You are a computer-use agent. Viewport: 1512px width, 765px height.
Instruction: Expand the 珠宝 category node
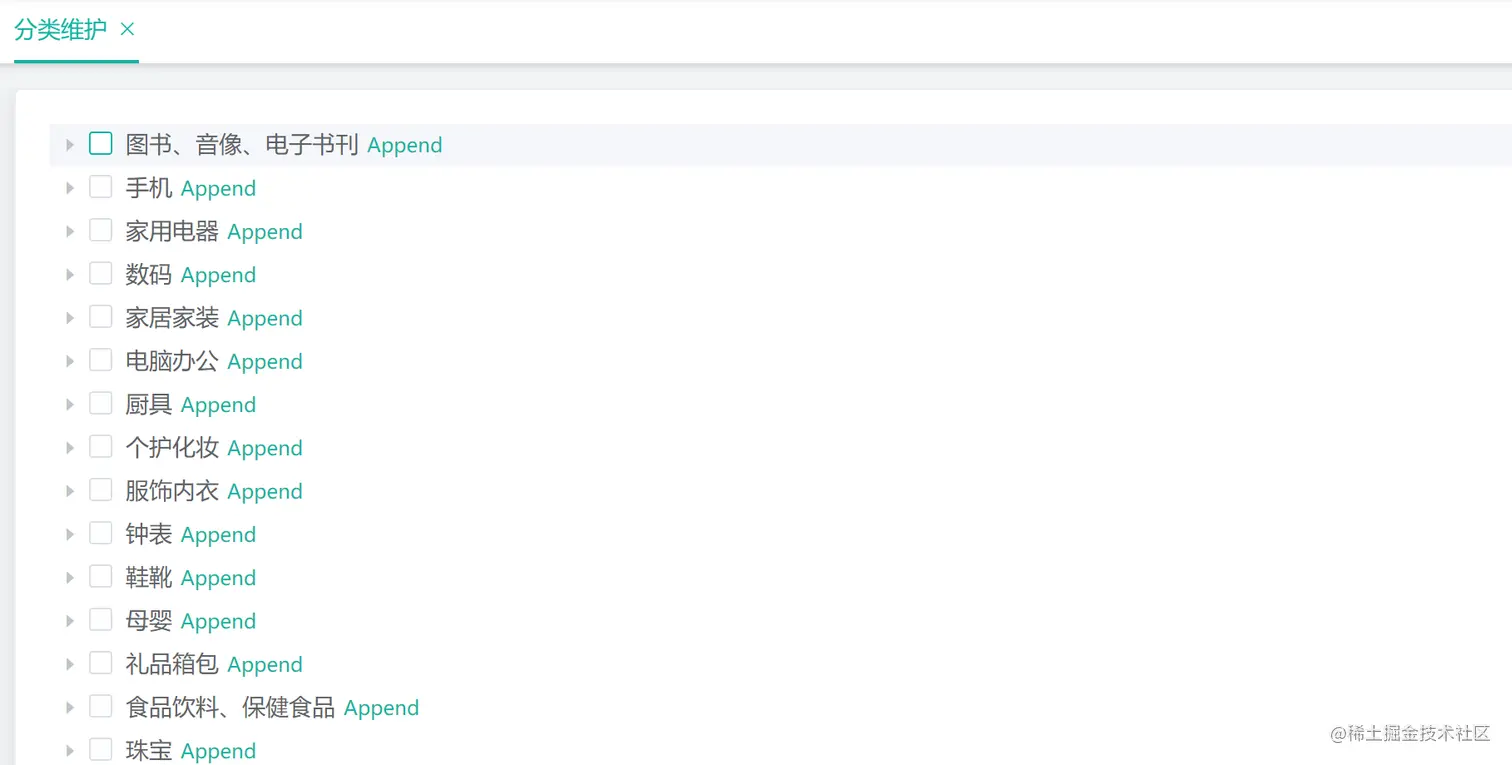coord(70,751)
